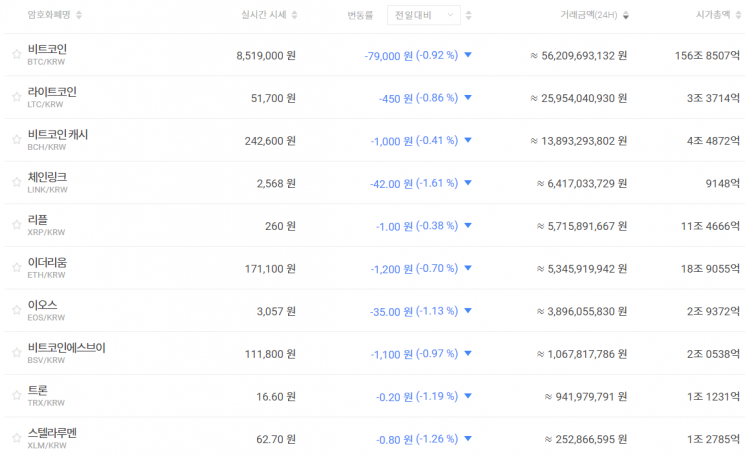The image size is (745, 458).
Task: Select the 이오스 coin name
Action: (x=42, y=305)
